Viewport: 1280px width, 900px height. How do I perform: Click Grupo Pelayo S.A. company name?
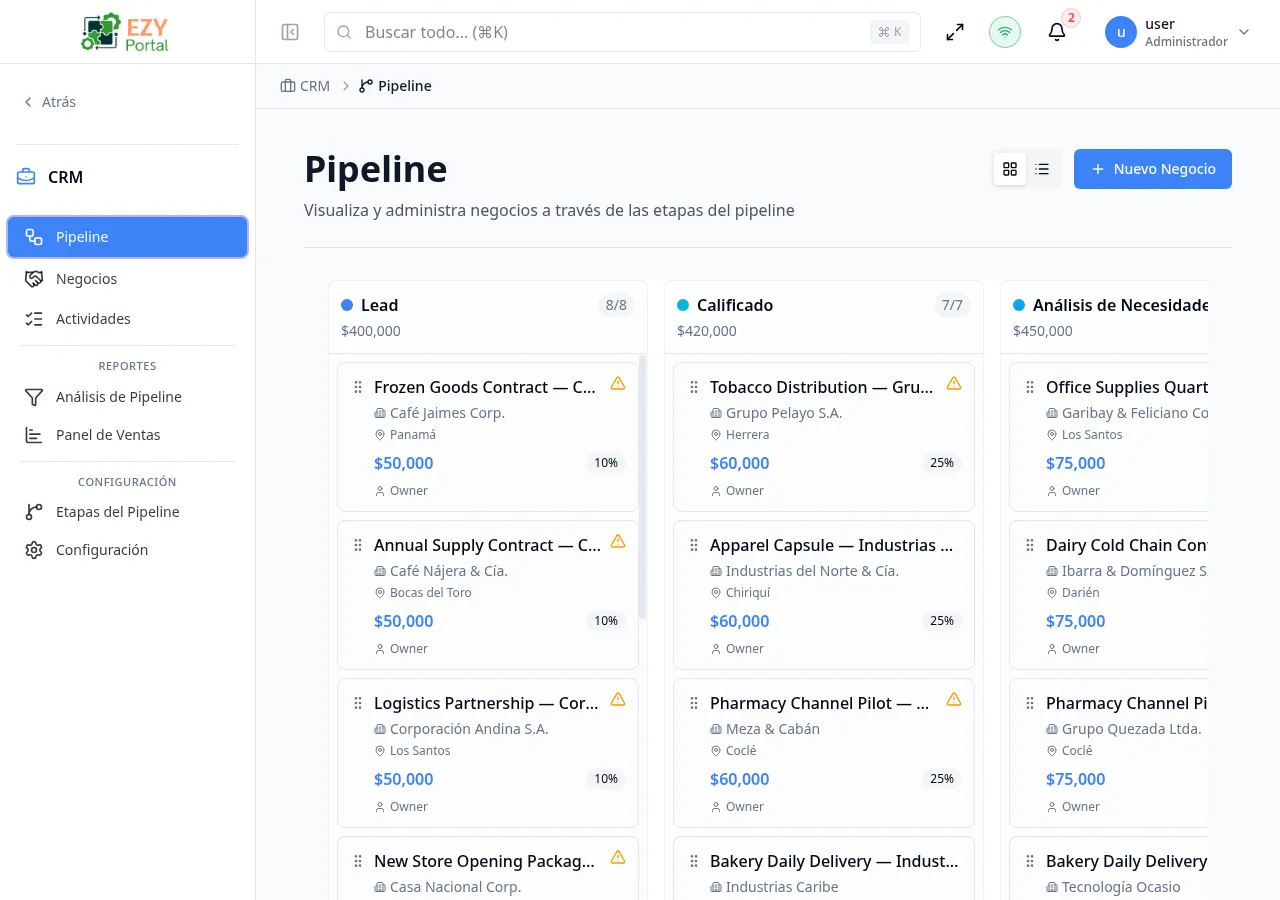click(x=784, y=413)
